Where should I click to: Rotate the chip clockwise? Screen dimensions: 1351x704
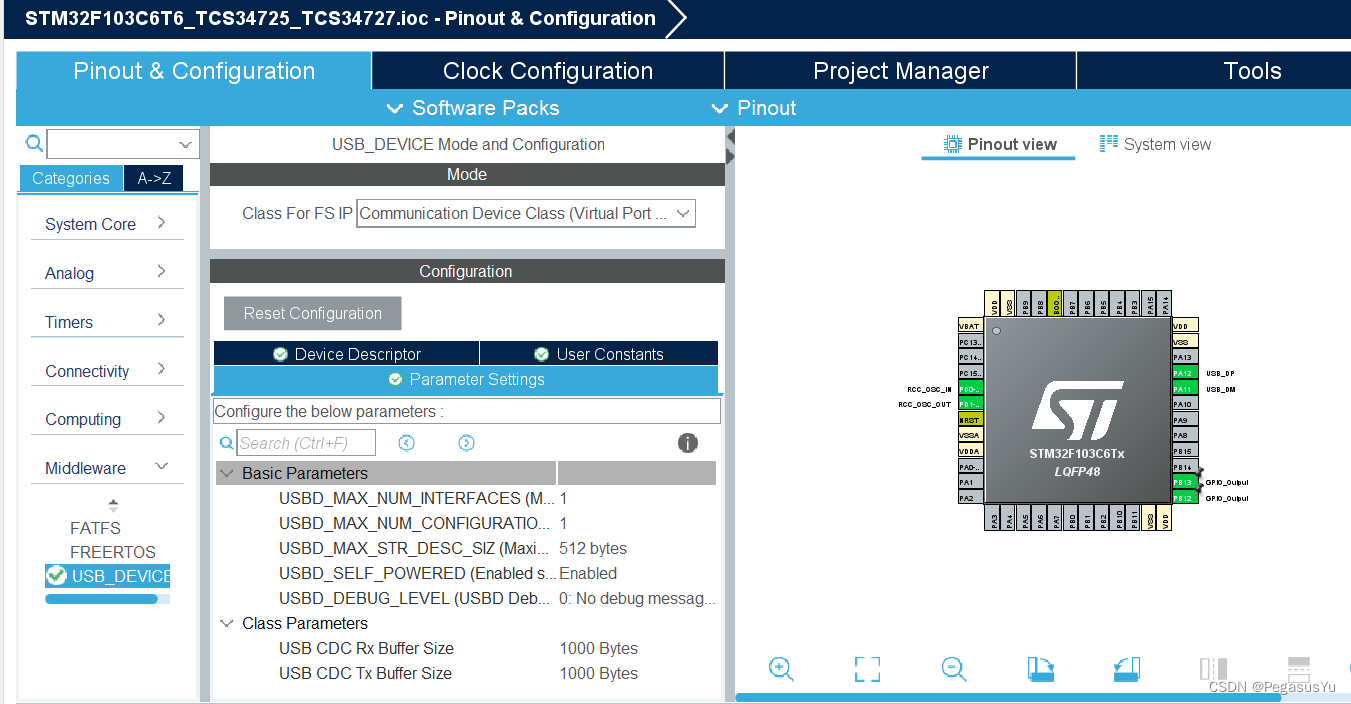1041,669
